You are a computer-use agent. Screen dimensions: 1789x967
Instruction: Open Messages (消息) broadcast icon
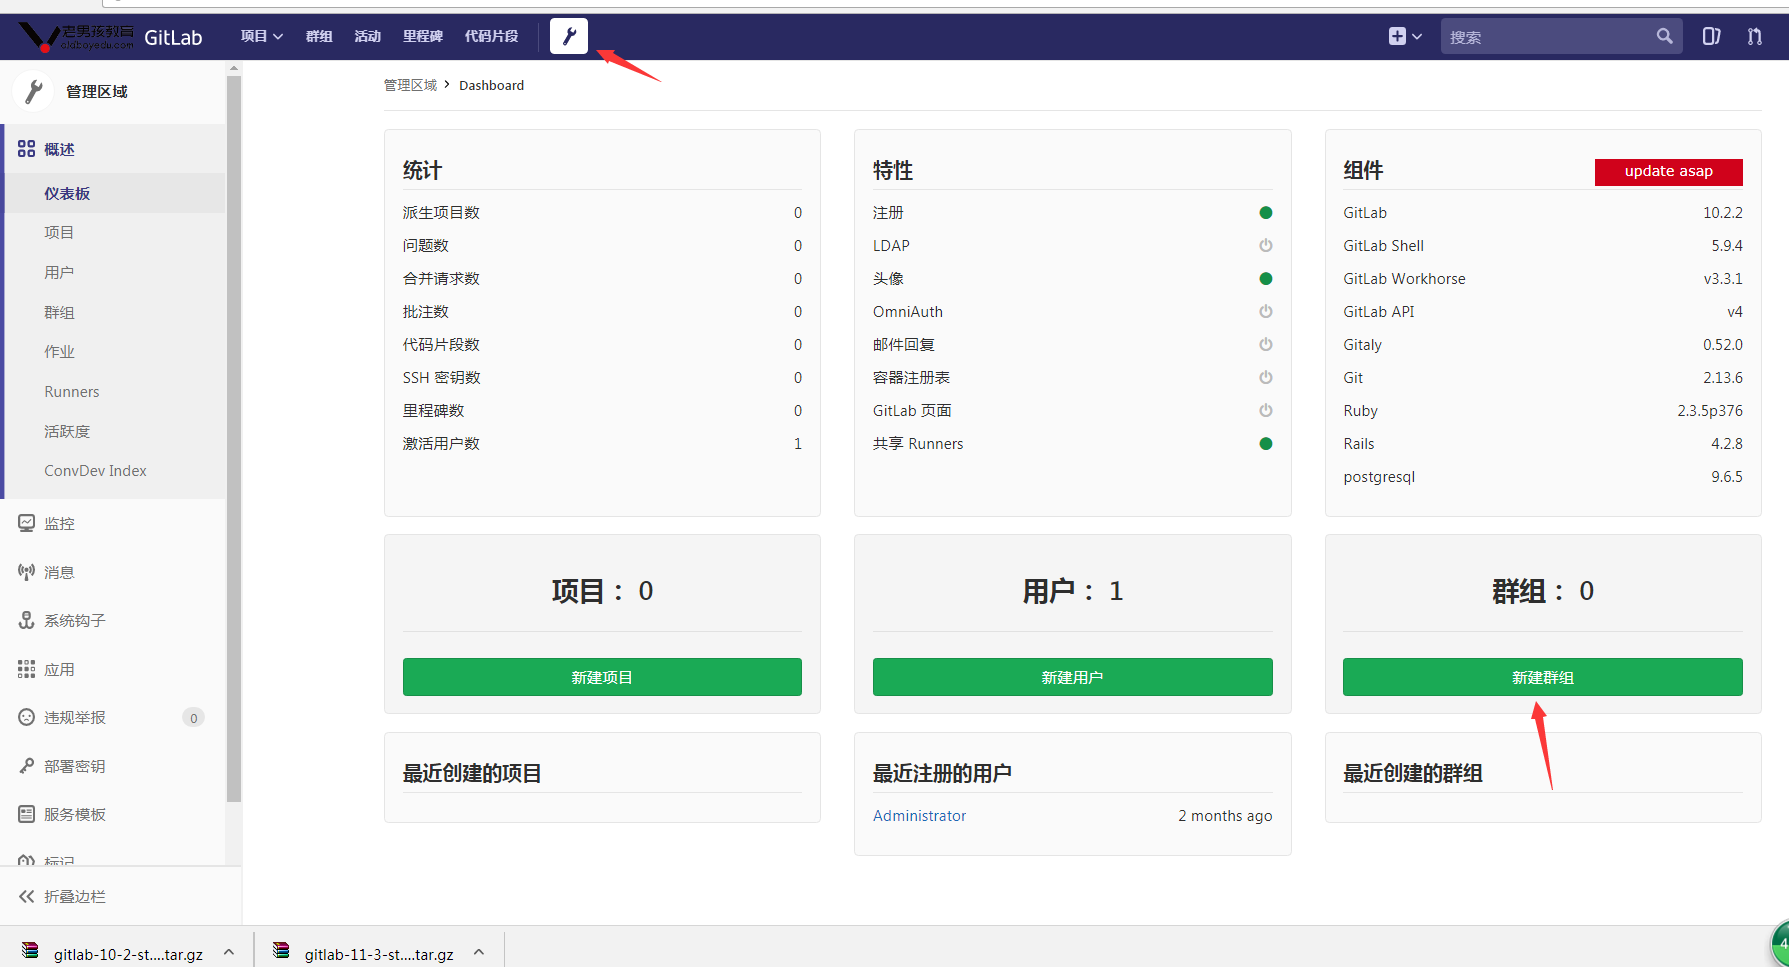point(27,572)
